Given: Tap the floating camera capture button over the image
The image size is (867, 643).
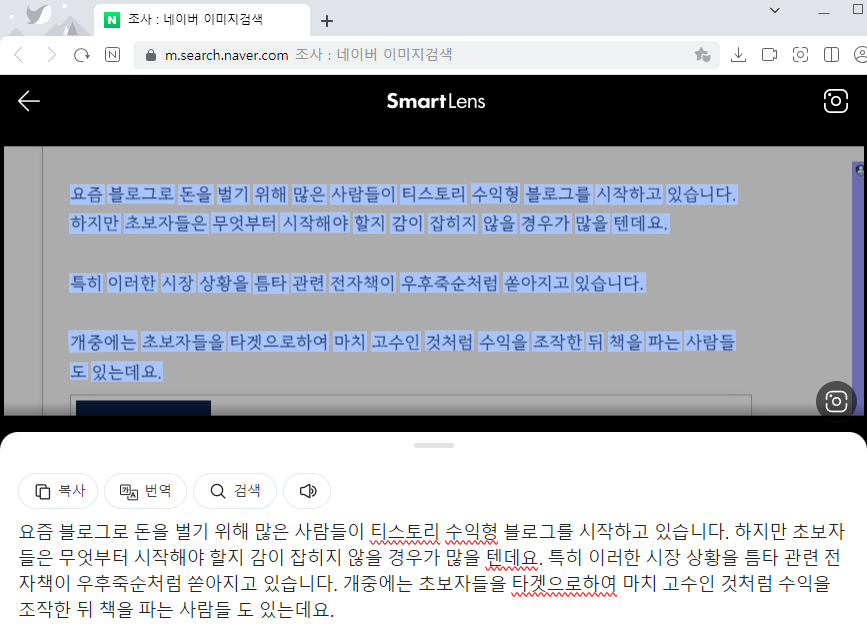Looking at the screenshot, I should pyautogui.click(x=836, y=401).
